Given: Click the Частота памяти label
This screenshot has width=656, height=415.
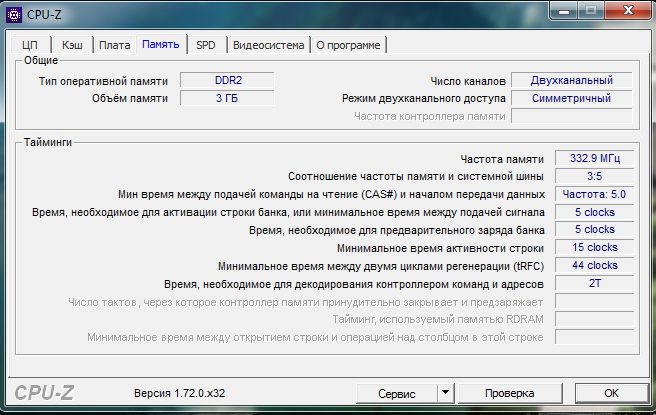Looking at the screenshot, I should [502, 159].
